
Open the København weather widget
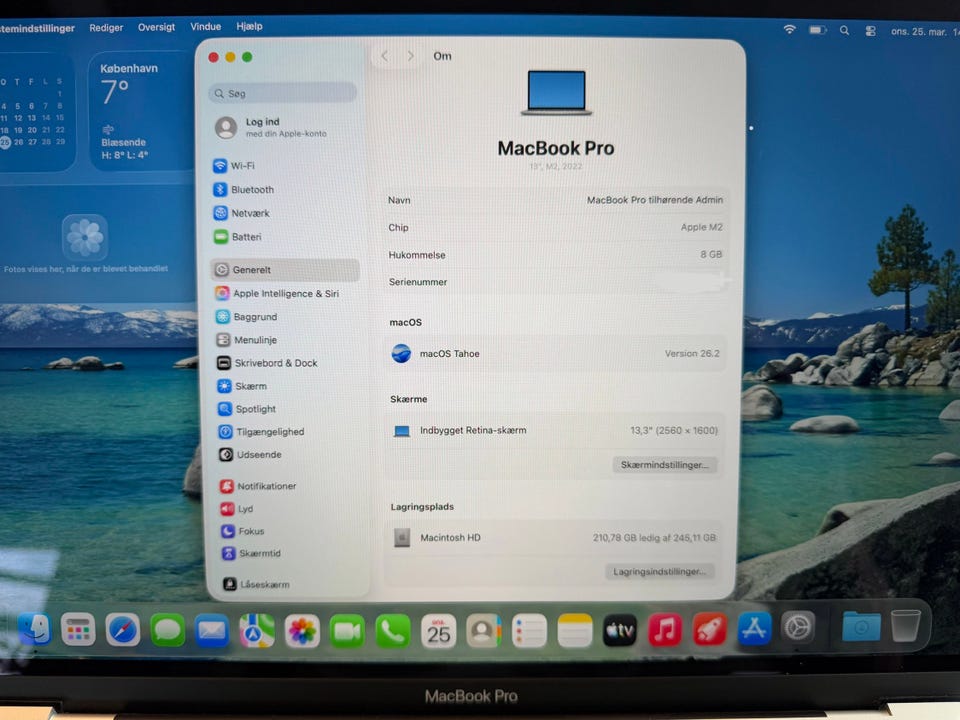141,111
